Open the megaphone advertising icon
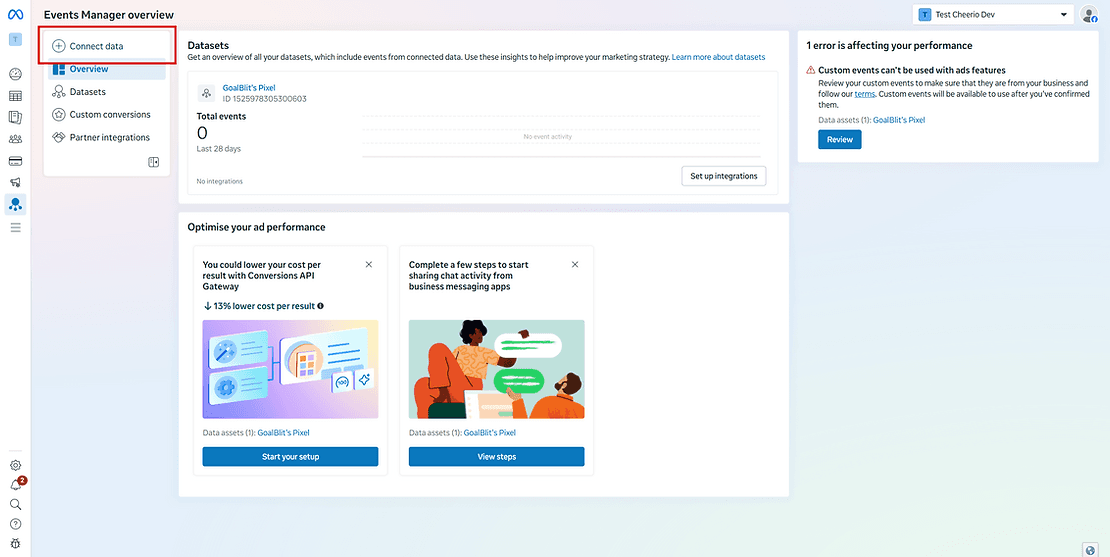 click(15, 183)
